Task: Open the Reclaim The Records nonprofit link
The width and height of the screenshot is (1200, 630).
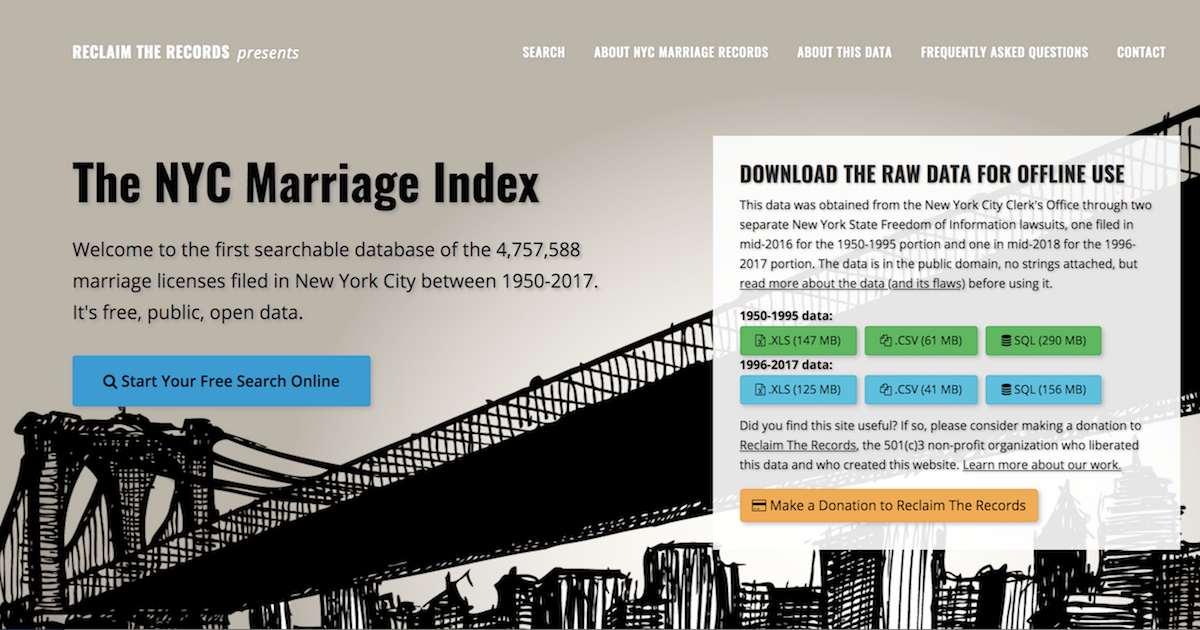Action: pyautogui.click(x=796, y=444)
